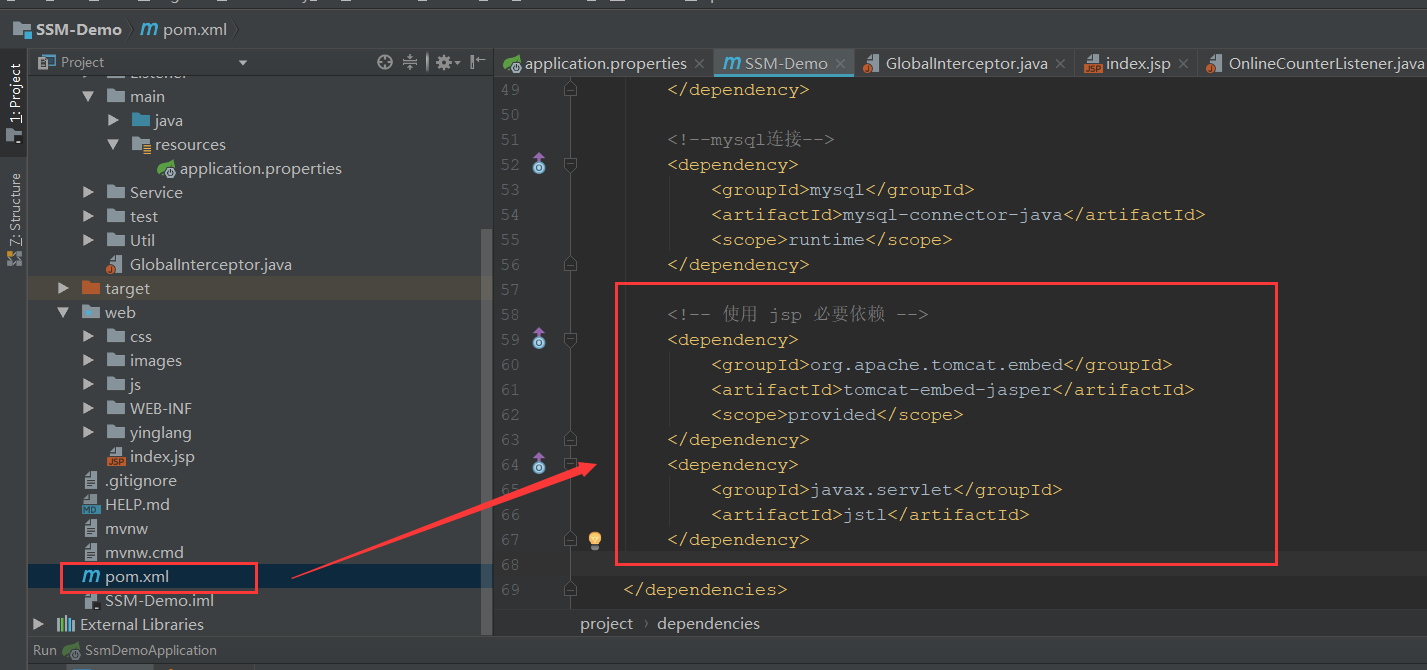Click the gutter override icon on line 59

click(539, 339)
